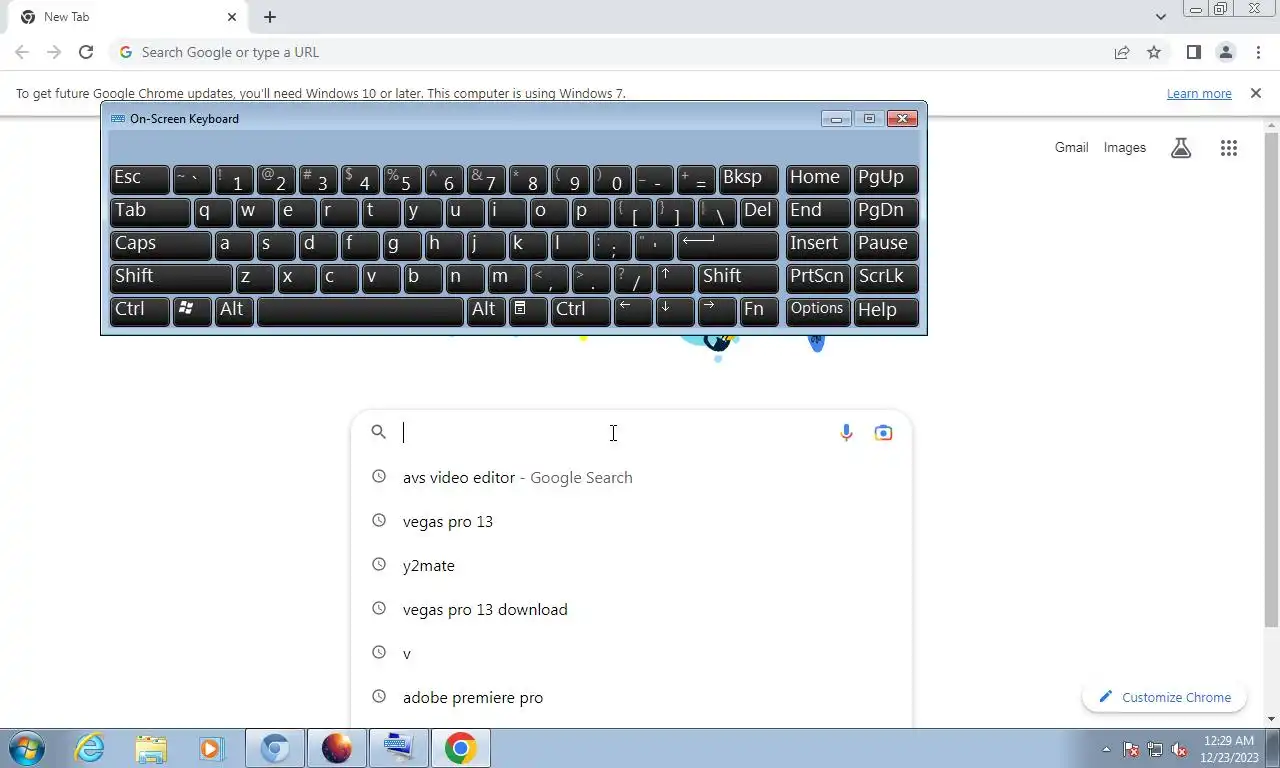Choose 'adobe premiere pro' suggestion
The height and width of the screenshot is (768, 1280).
[631, 697]
